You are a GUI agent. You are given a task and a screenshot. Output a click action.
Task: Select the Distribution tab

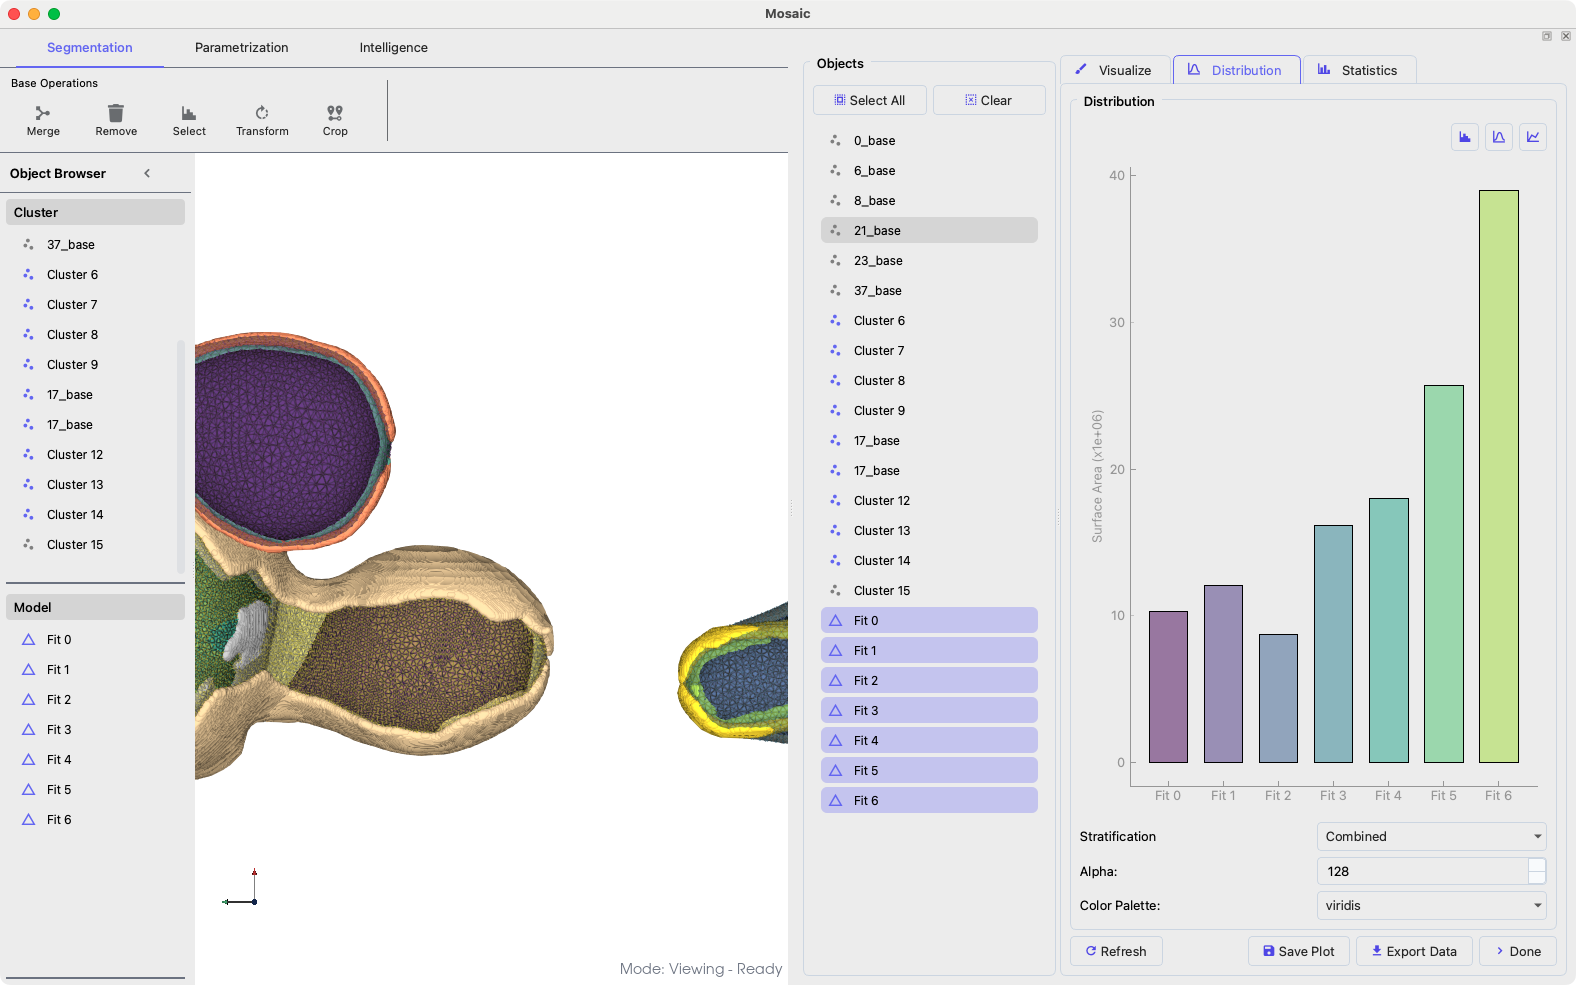point(1236,70)
